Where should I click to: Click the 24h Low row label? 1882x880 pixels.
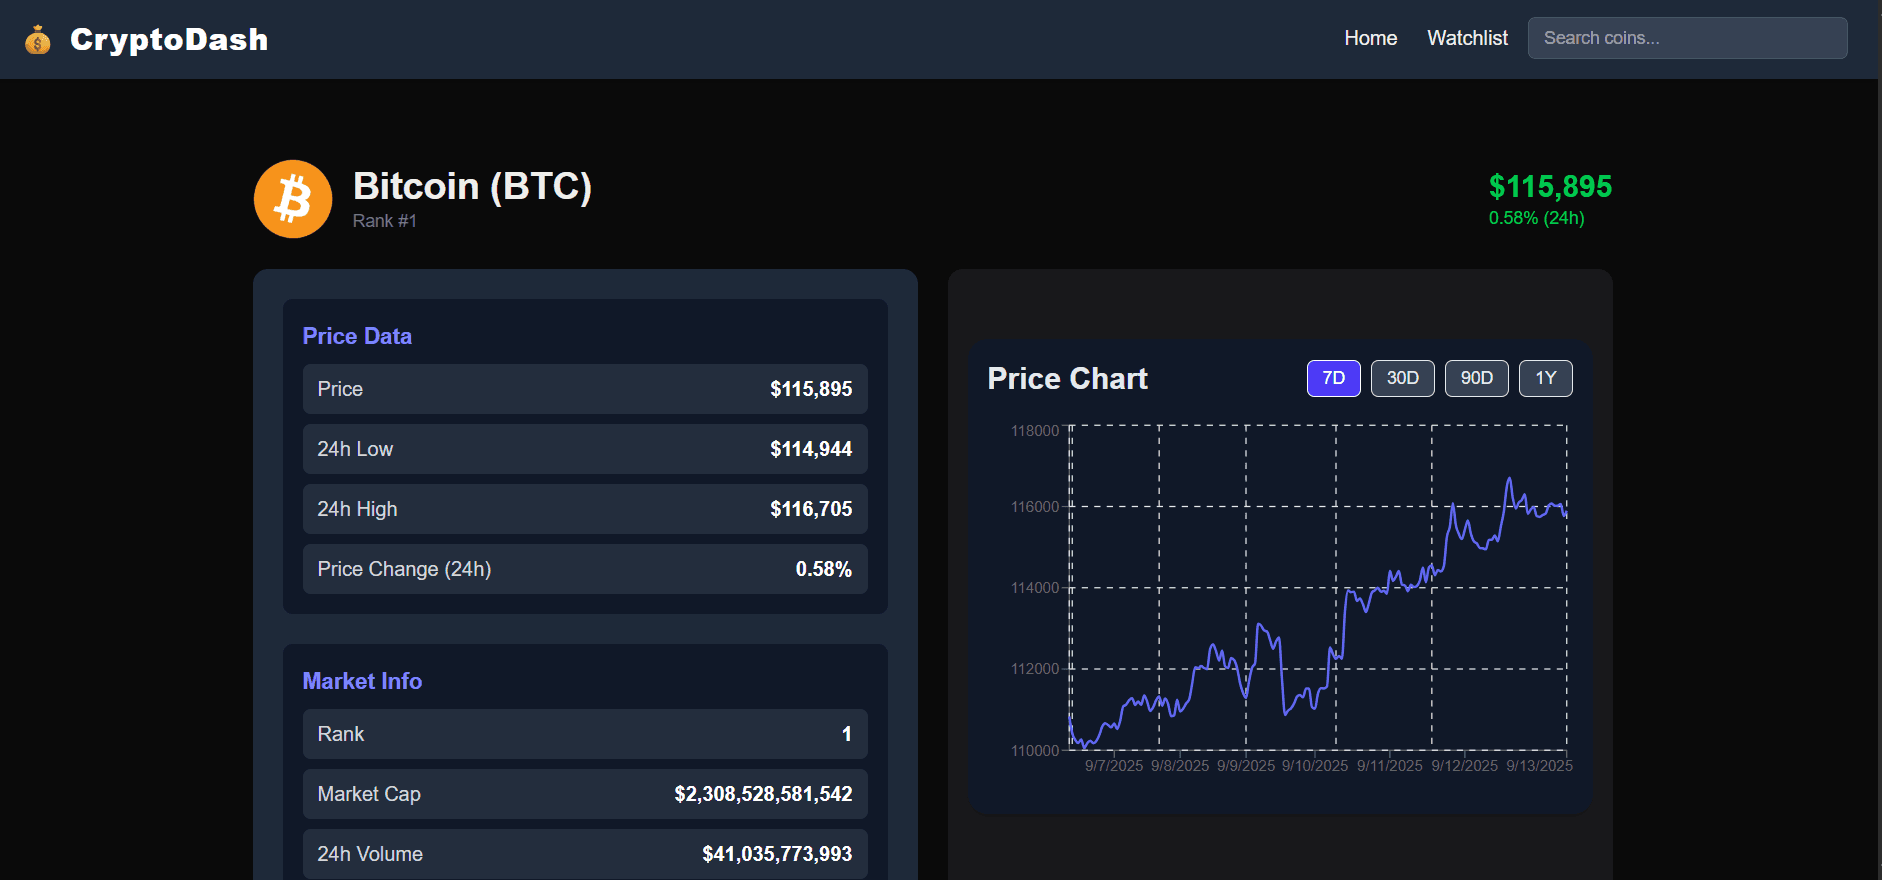355,449
